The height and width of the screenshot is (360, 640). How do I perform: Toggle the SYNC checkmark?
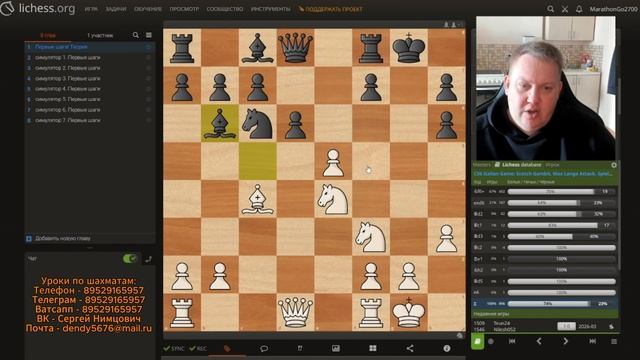click(174, 349)
